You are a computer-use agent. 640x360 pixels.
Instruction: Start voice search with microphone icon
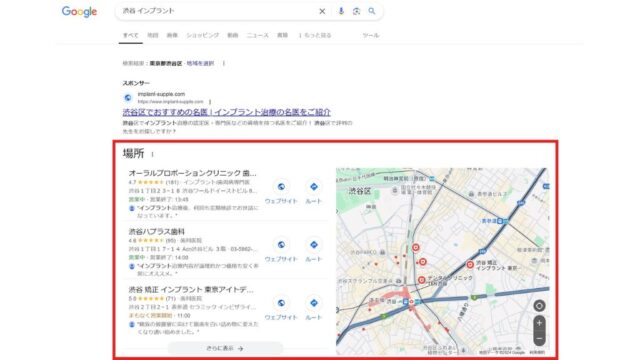(x=341, y=11)
